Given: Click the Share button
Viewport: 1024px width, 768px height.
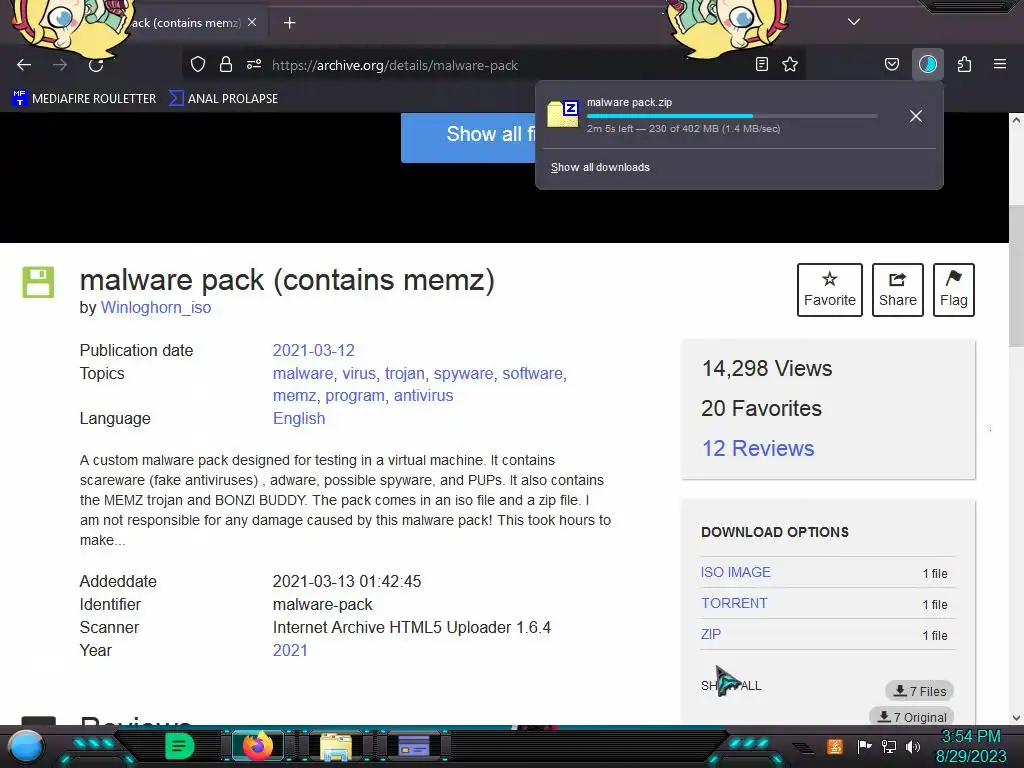Looking at the screenshot, I should [x=897, y=290].
